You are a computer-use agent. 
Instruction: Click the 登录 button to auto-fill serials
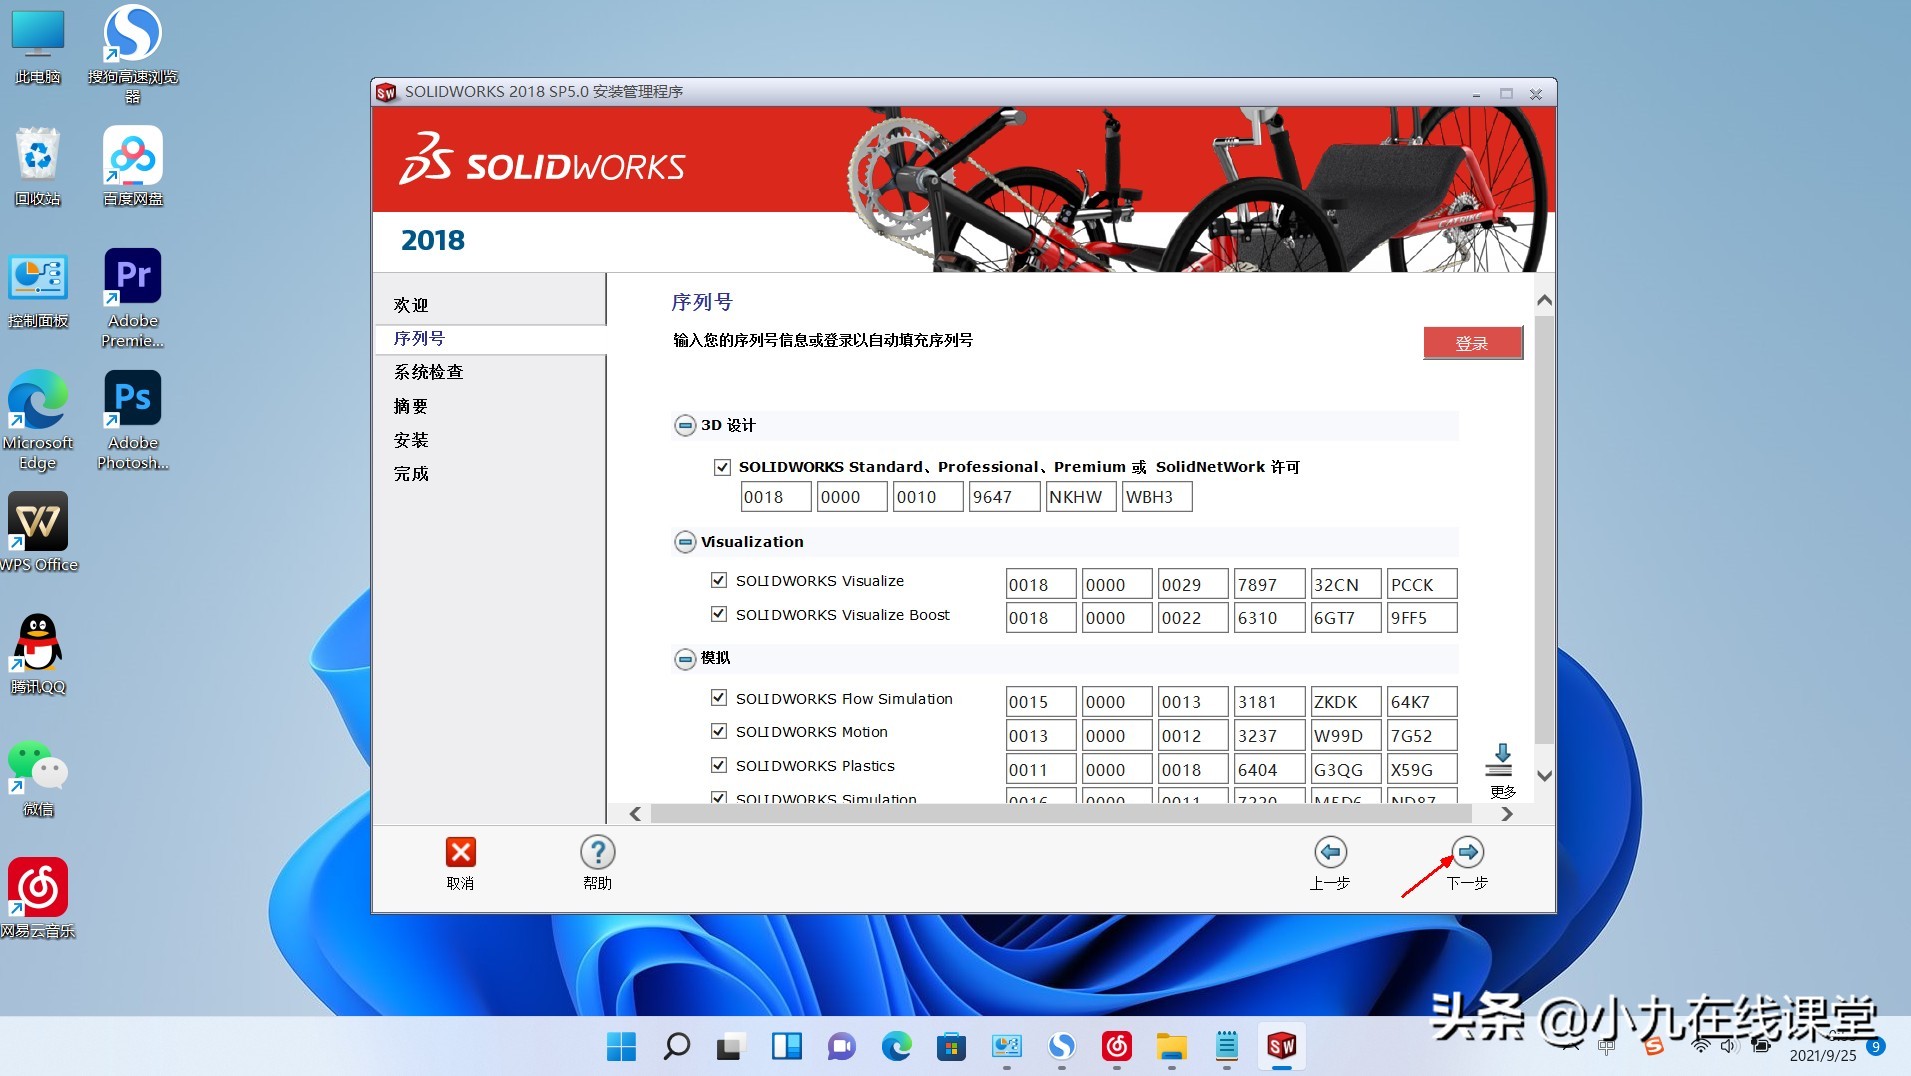tap(1473, 342)
